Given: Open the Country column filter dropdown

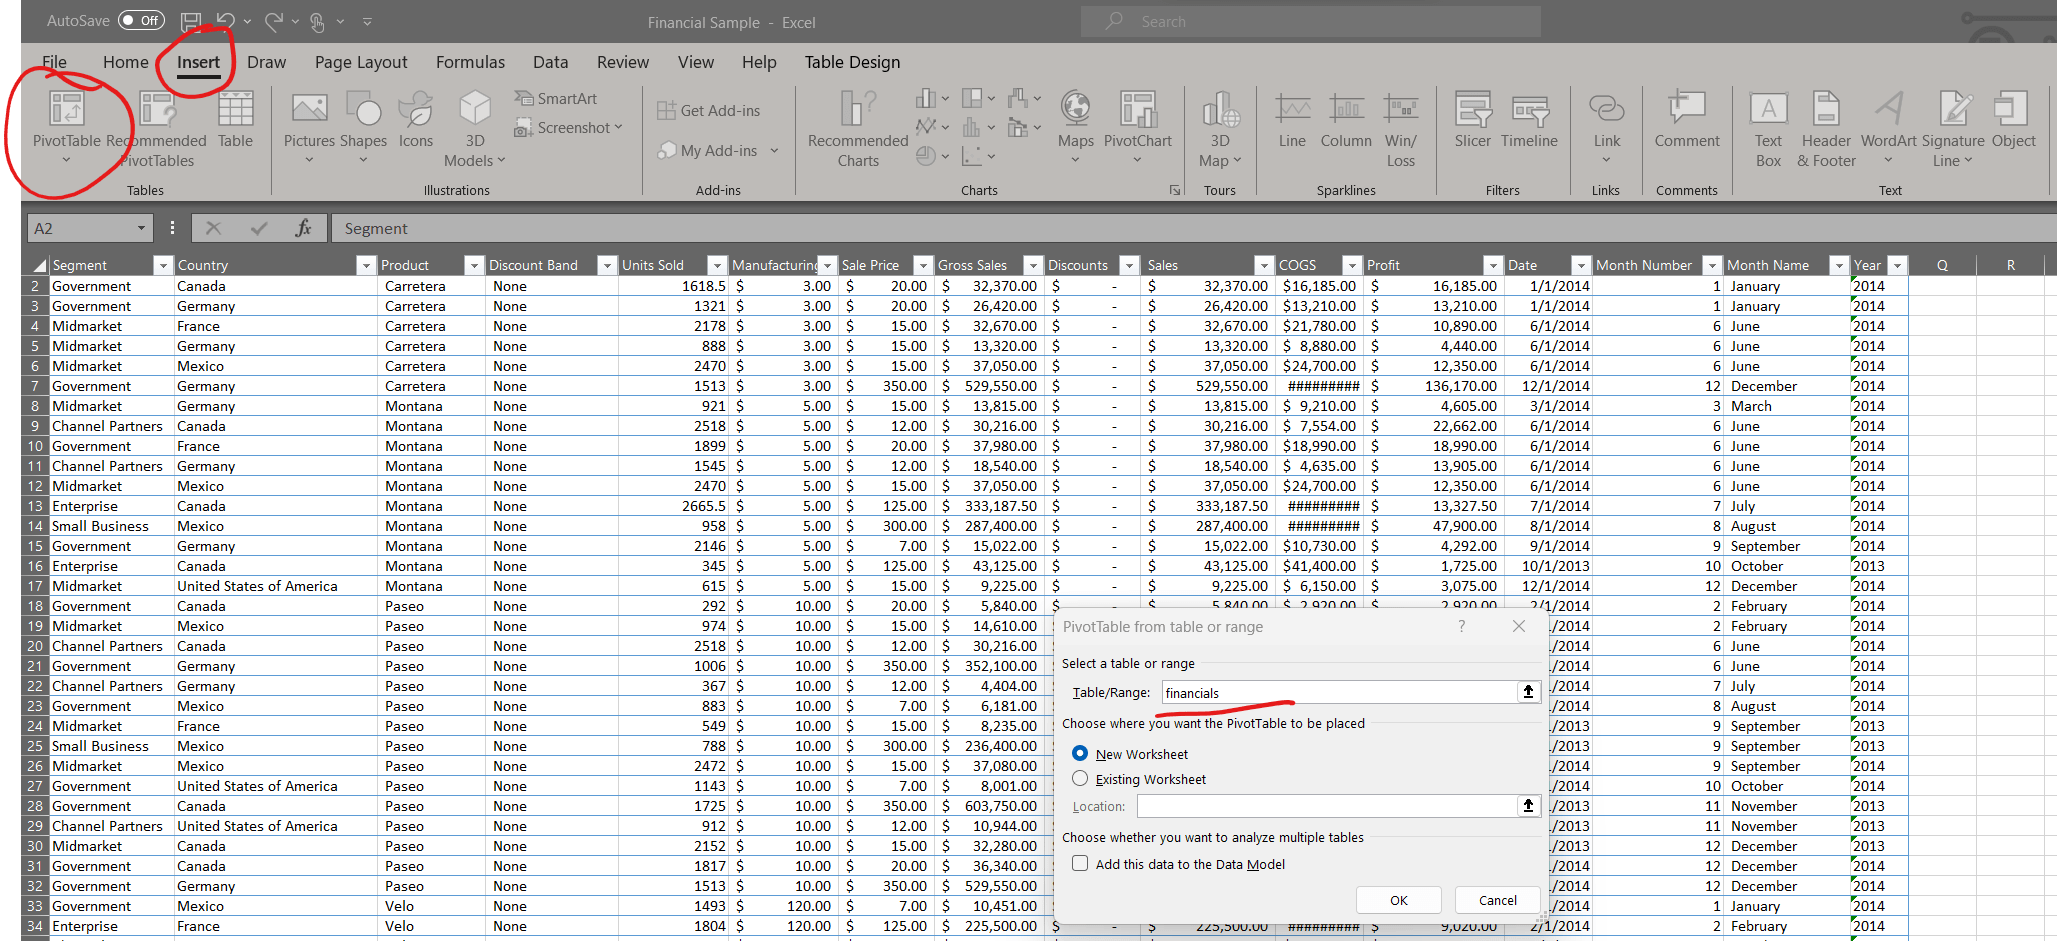Looking at the screenshot, I should (366, 265).
